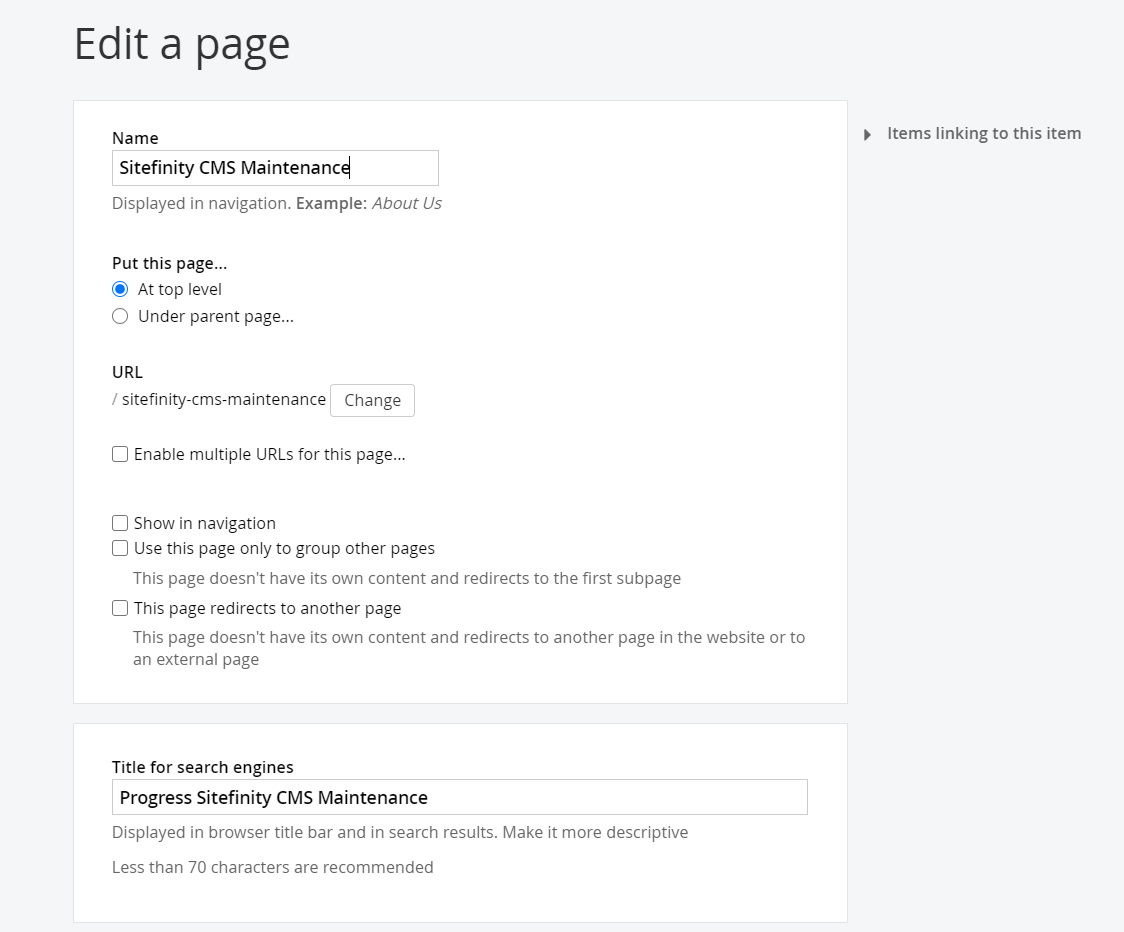Tick the 'Show in navigation' checkbox
Image resolution: width=1124 pixels, height=932 pixels.
(x=120, y=523)
